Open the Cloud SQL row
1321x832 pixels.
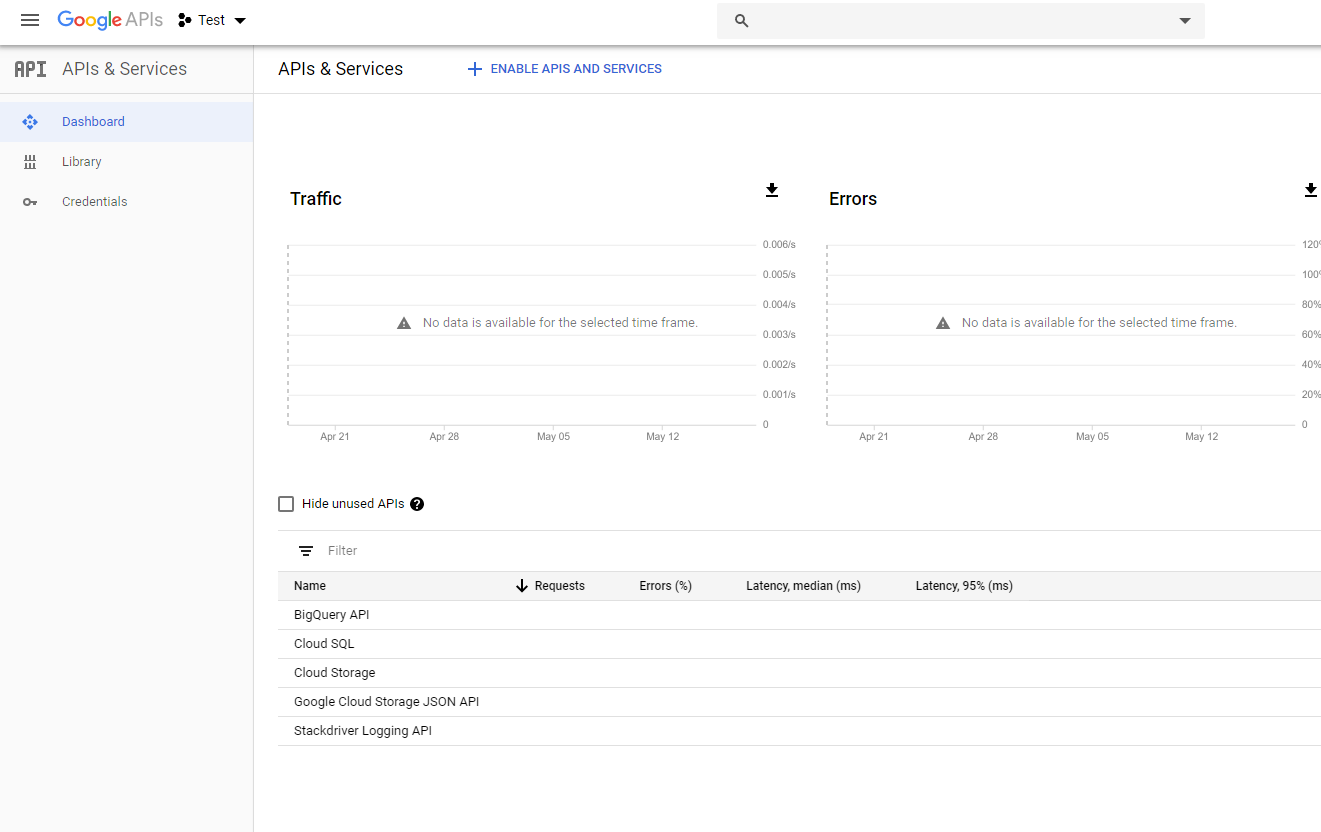[x=799, y=644]
